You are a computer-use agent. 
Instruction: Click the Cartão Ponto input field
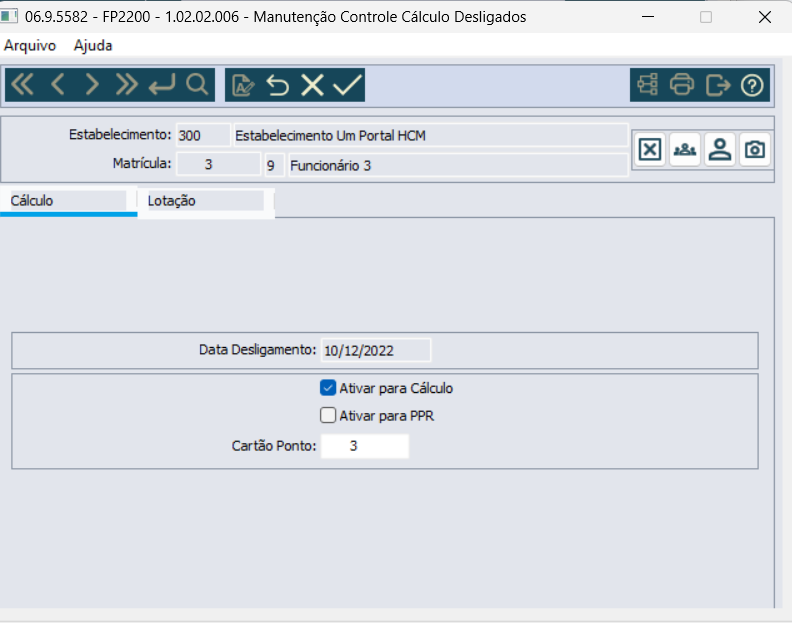coord(365,446)
